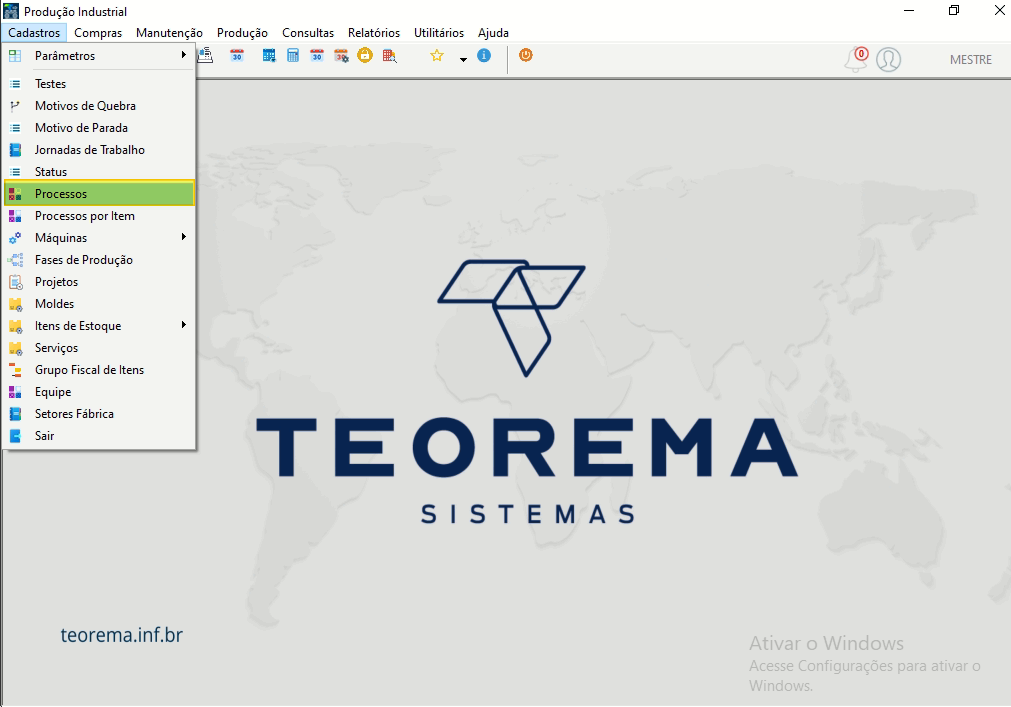Viewport: 1011px width, 707px height.
Task: Select Motivos de Quebra menu entry
Action: pos(99,106)
